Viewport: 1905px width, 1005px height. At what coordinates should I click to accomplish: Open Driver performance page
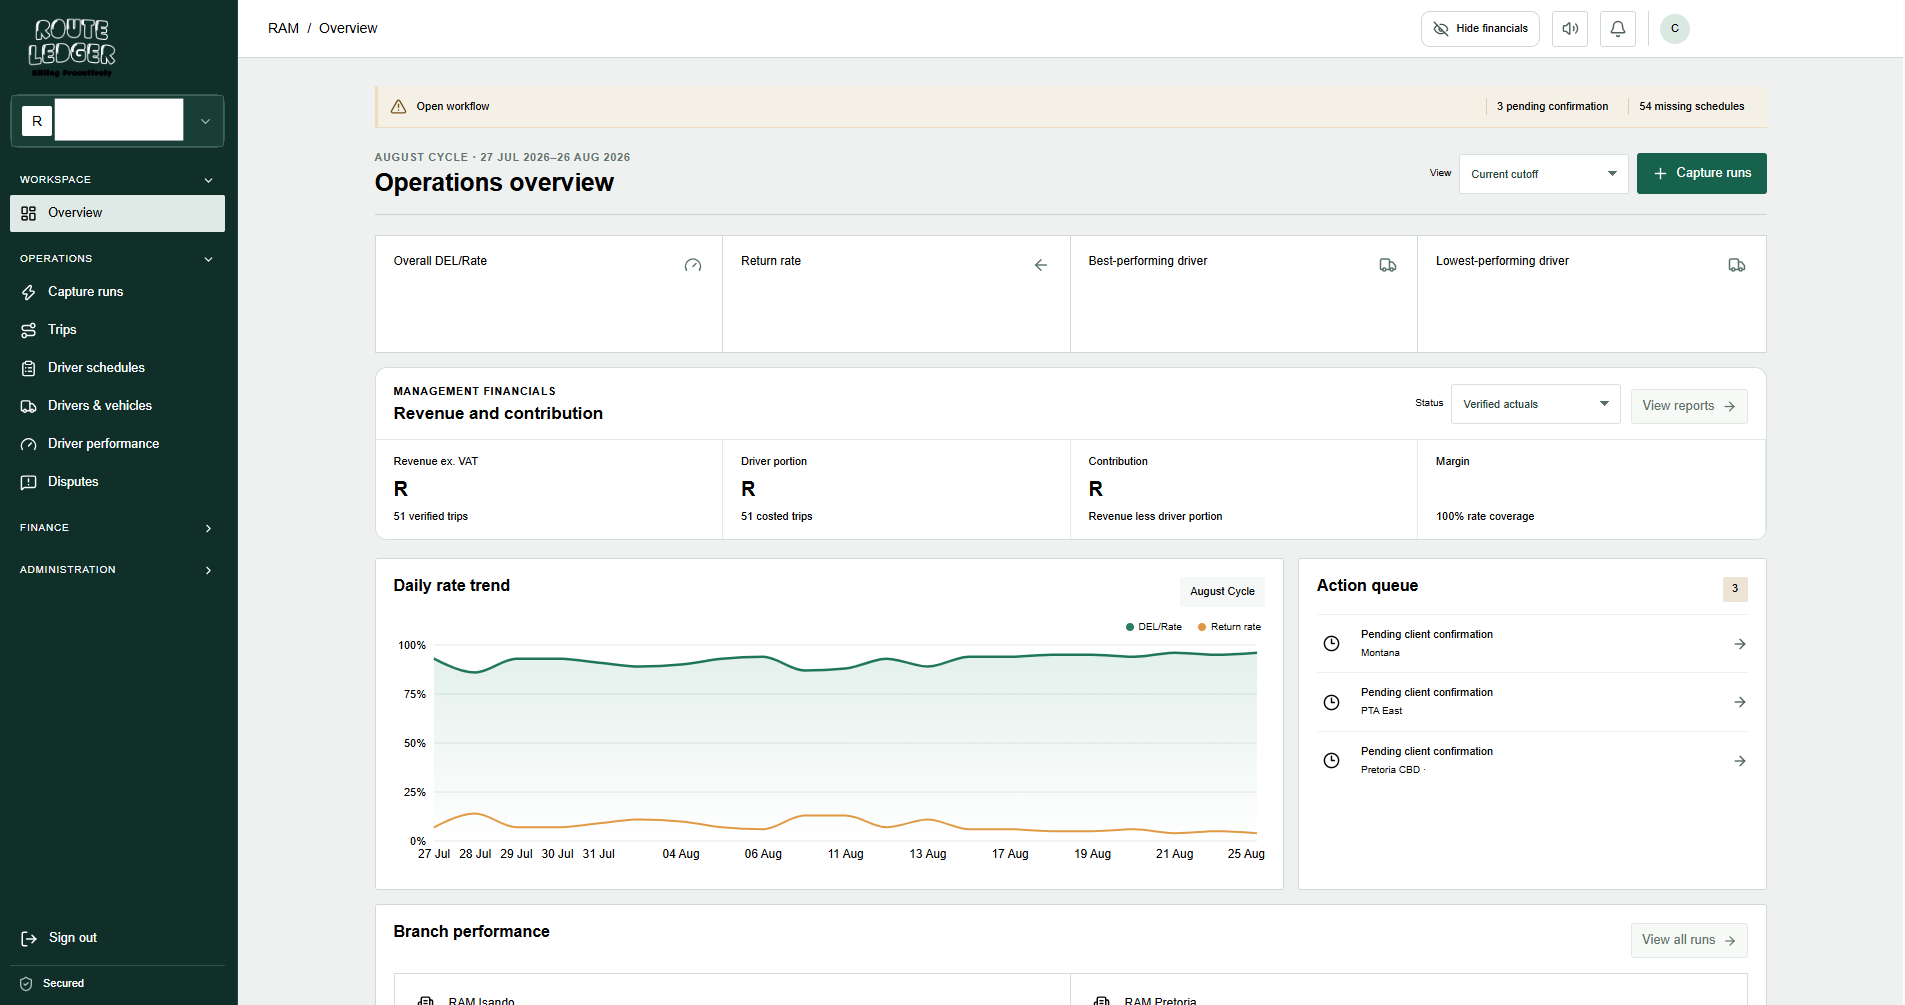click(117, 444)
